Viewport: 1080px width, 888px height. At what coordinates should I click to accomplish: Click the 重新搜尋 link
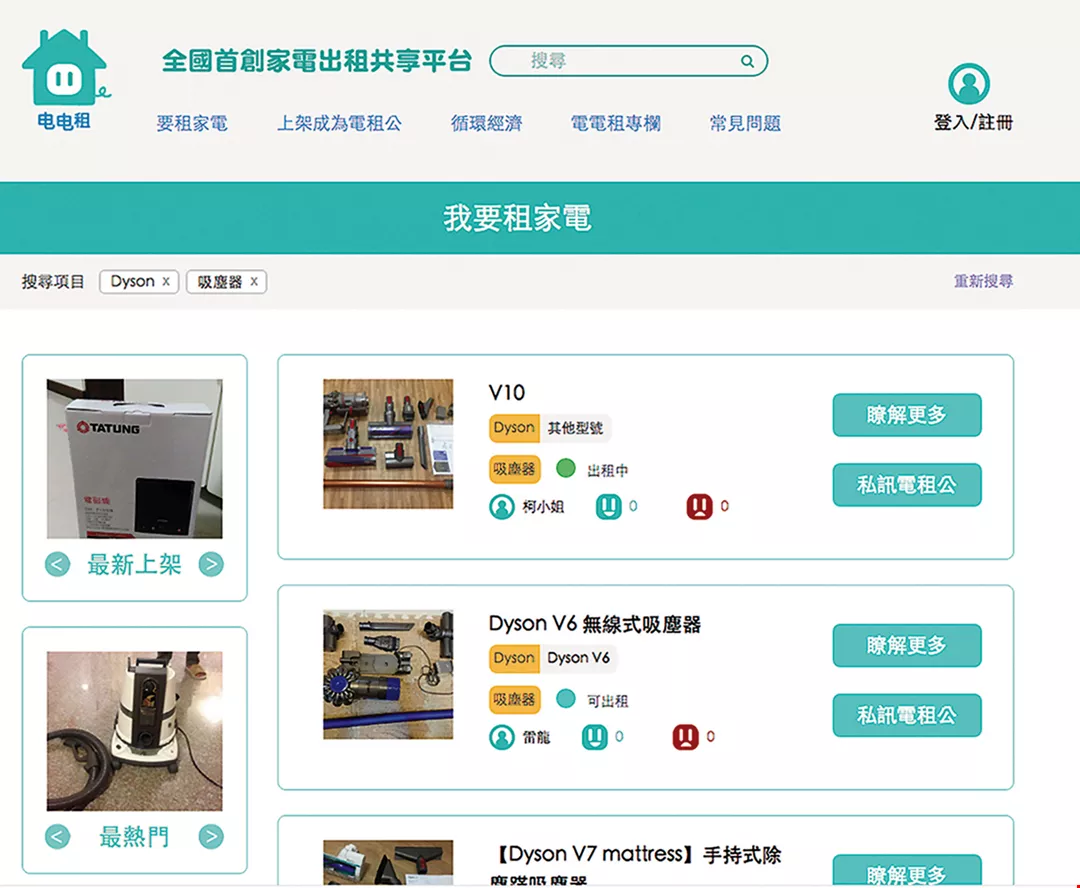[x=983, y=282]
